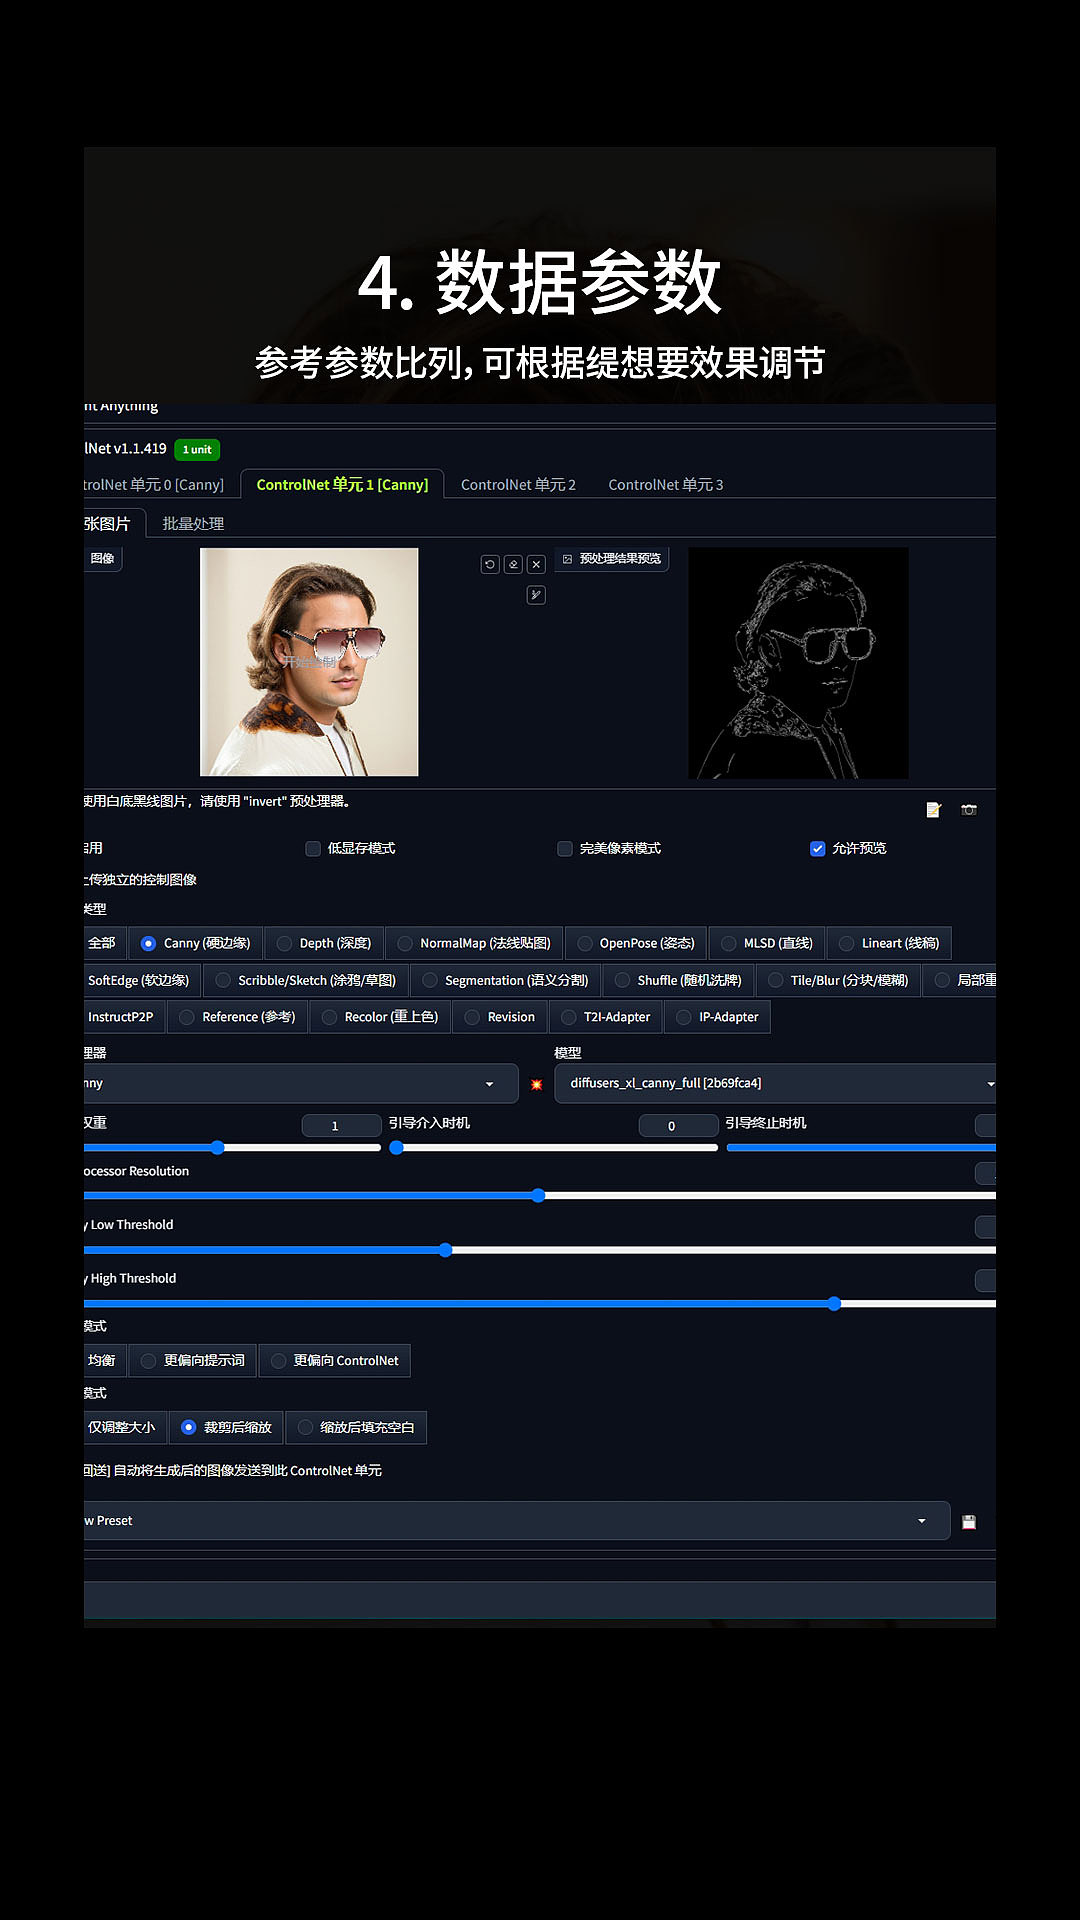The height and width of the screenshot is (1920, 1080).
Task: Select MLSD (直线) control type
Action: click(x=767, y=943)
